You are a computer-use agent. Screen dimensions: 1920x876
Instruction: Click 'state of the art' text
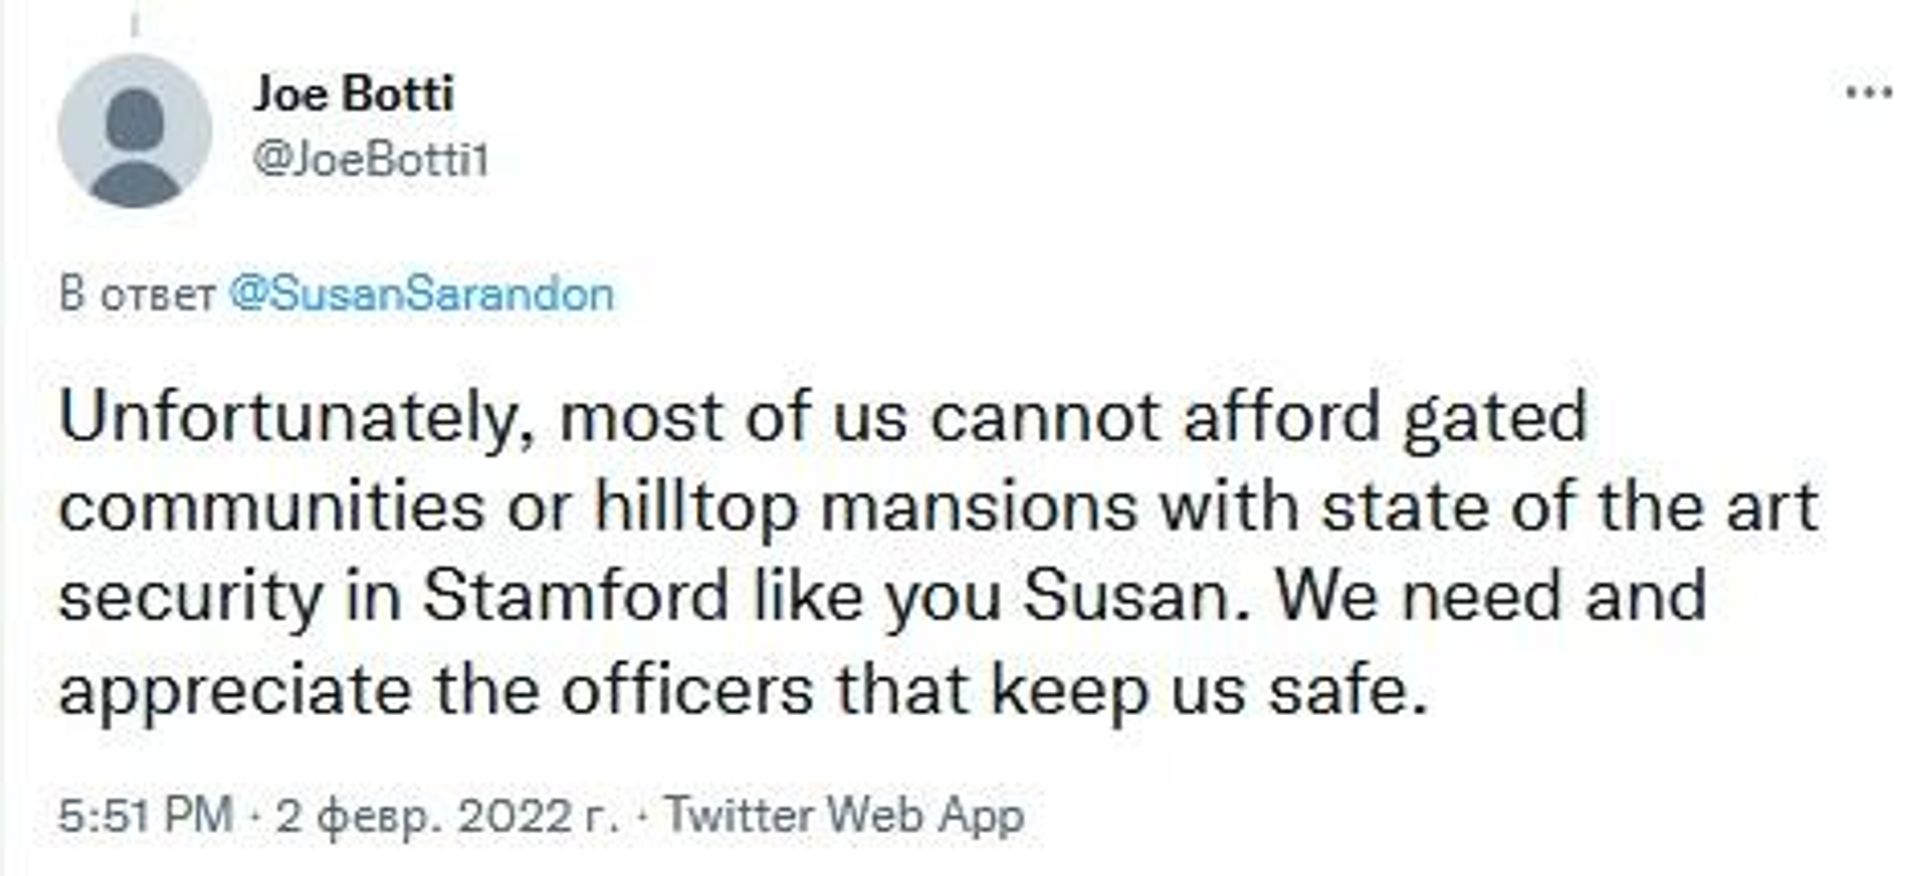point(1569,506)
